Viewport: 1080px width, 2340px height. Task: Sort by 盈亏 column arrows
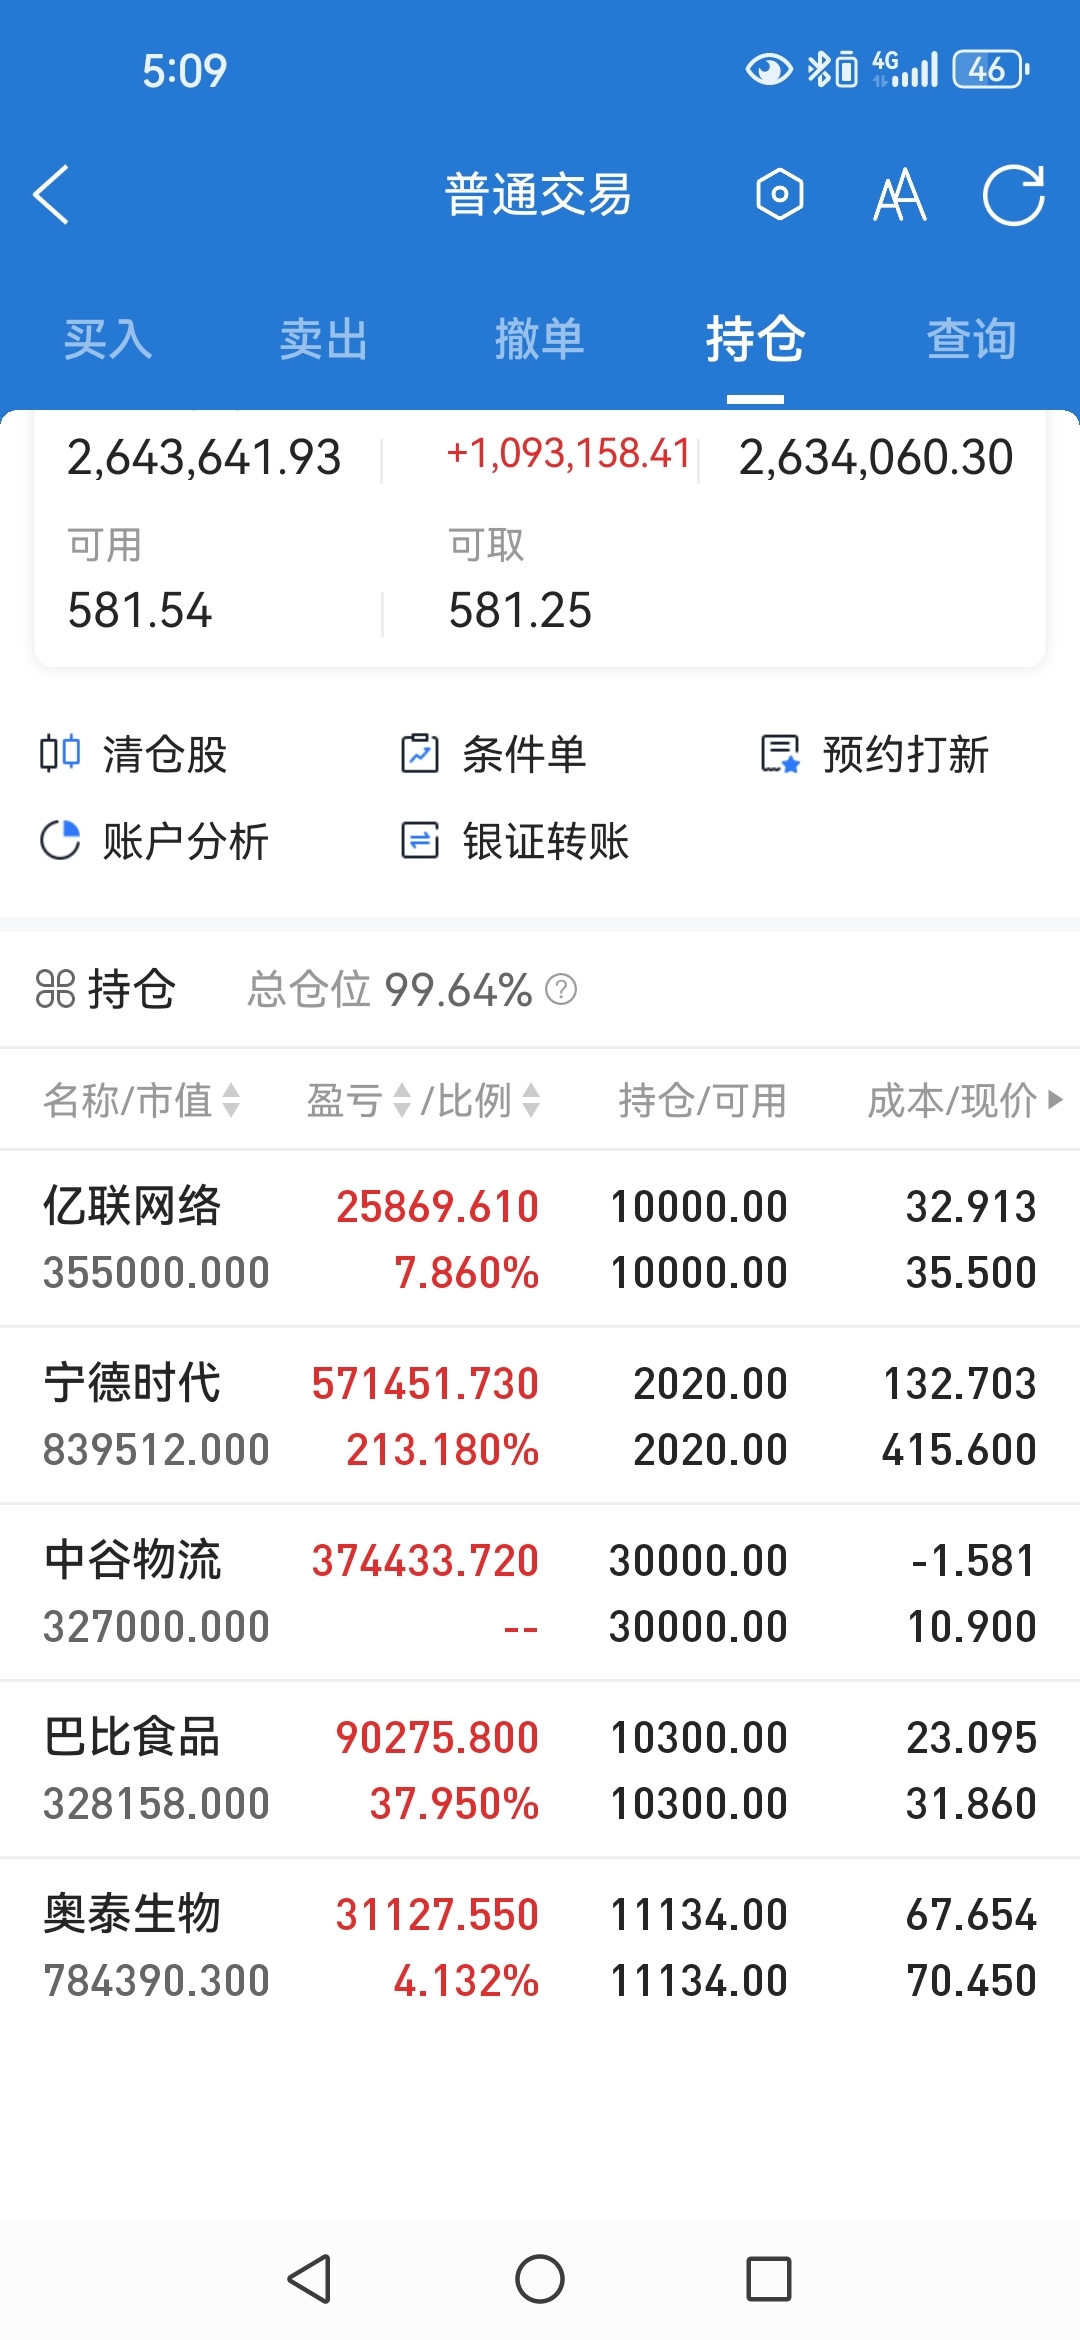click(x=402, y=1100)
